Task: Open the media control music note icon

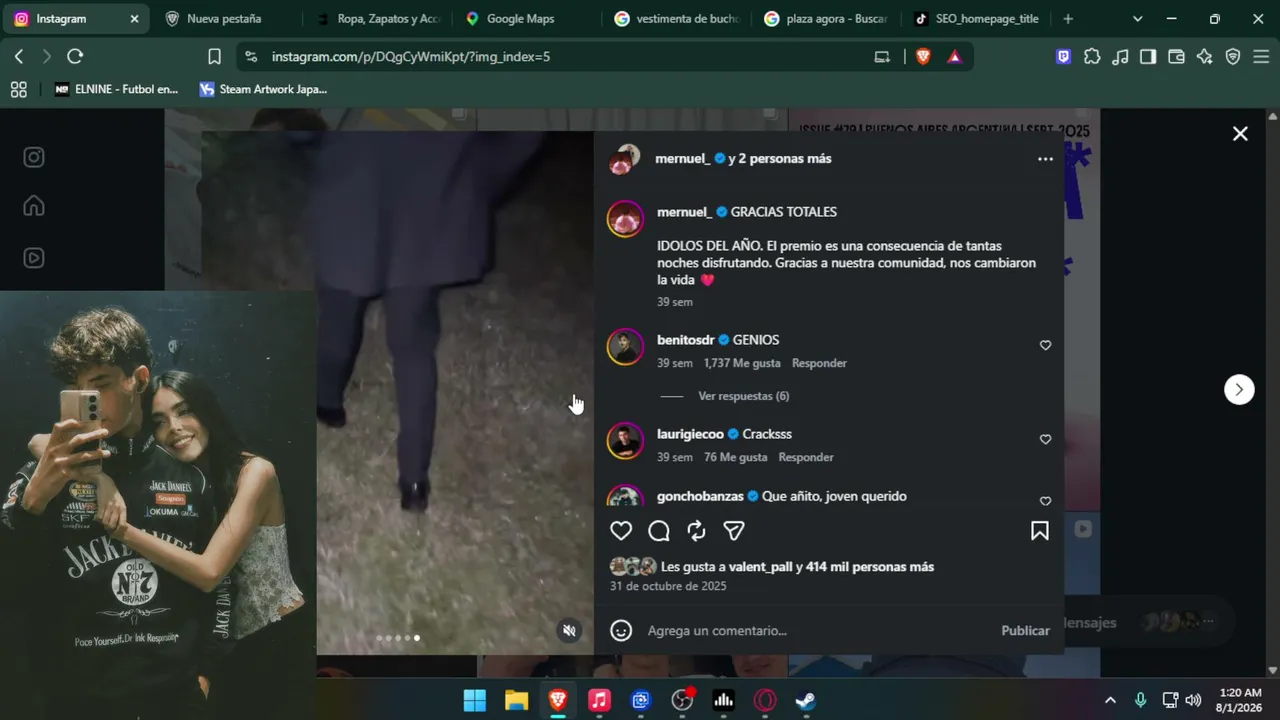Action: coord(1120,57)
